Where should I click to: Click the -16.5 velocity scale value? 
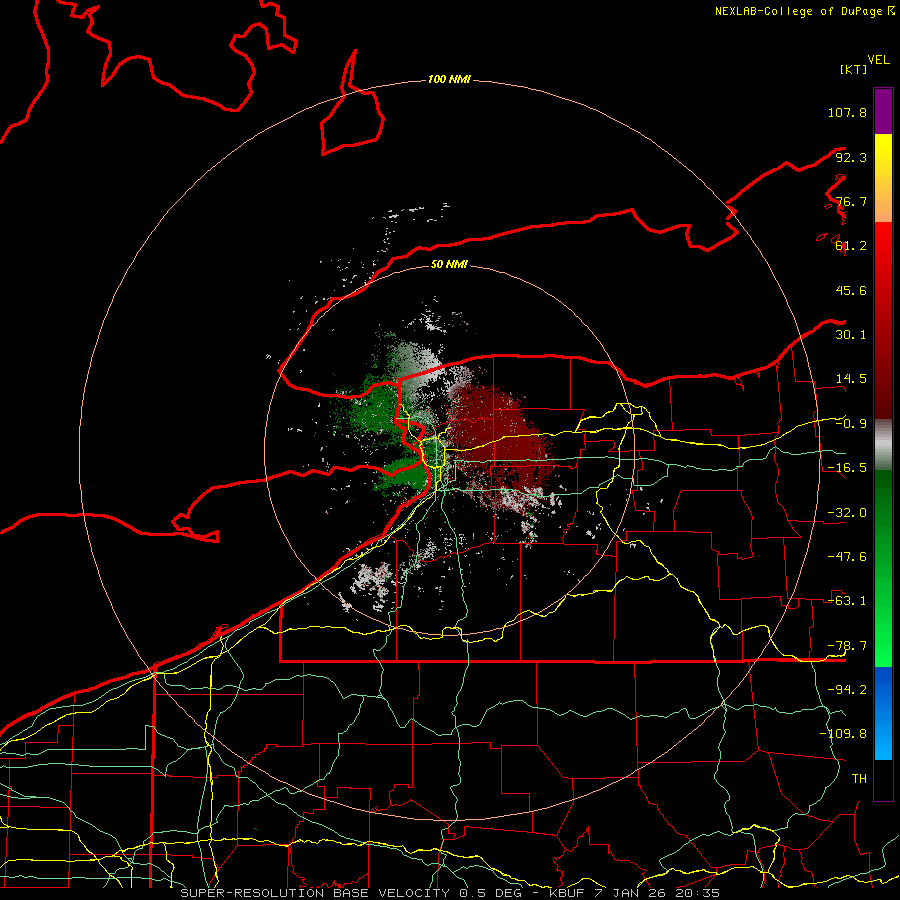tap(847, 468)
